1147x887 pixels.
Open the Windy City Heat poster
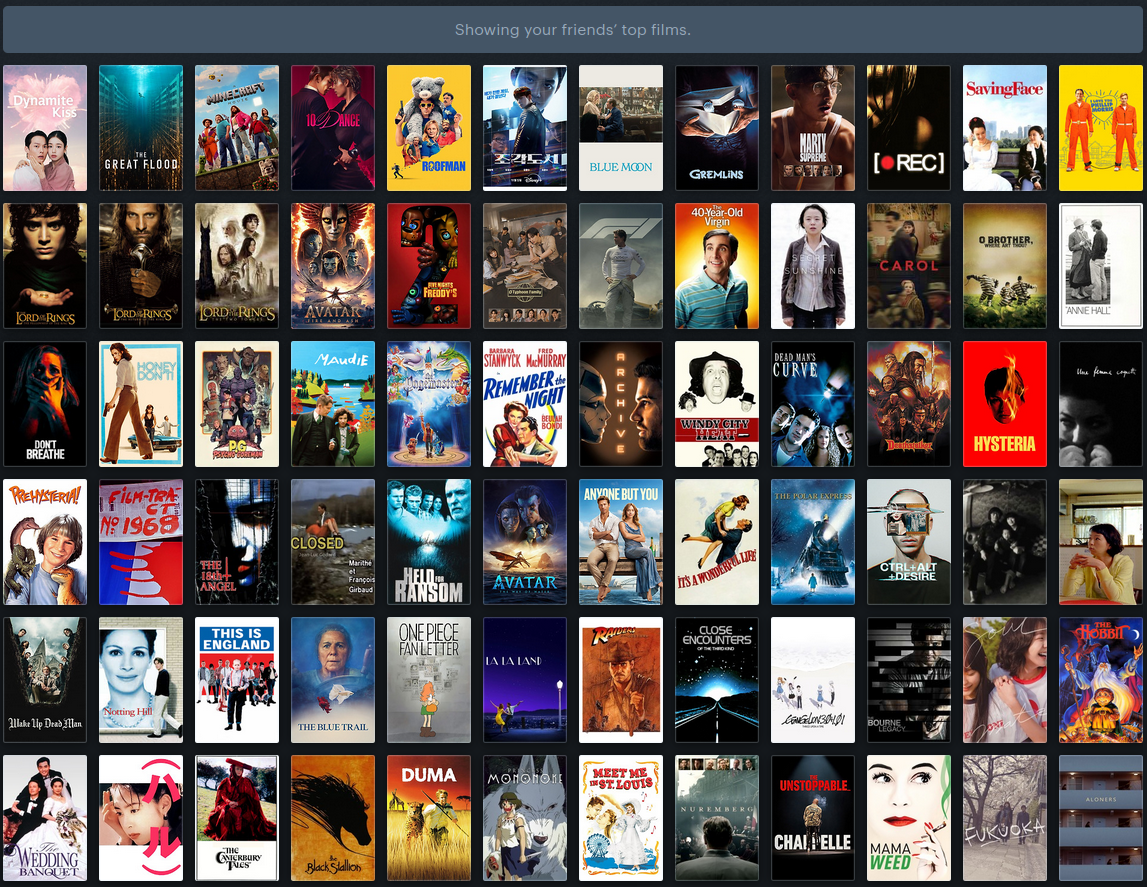(x=717, y=404)
